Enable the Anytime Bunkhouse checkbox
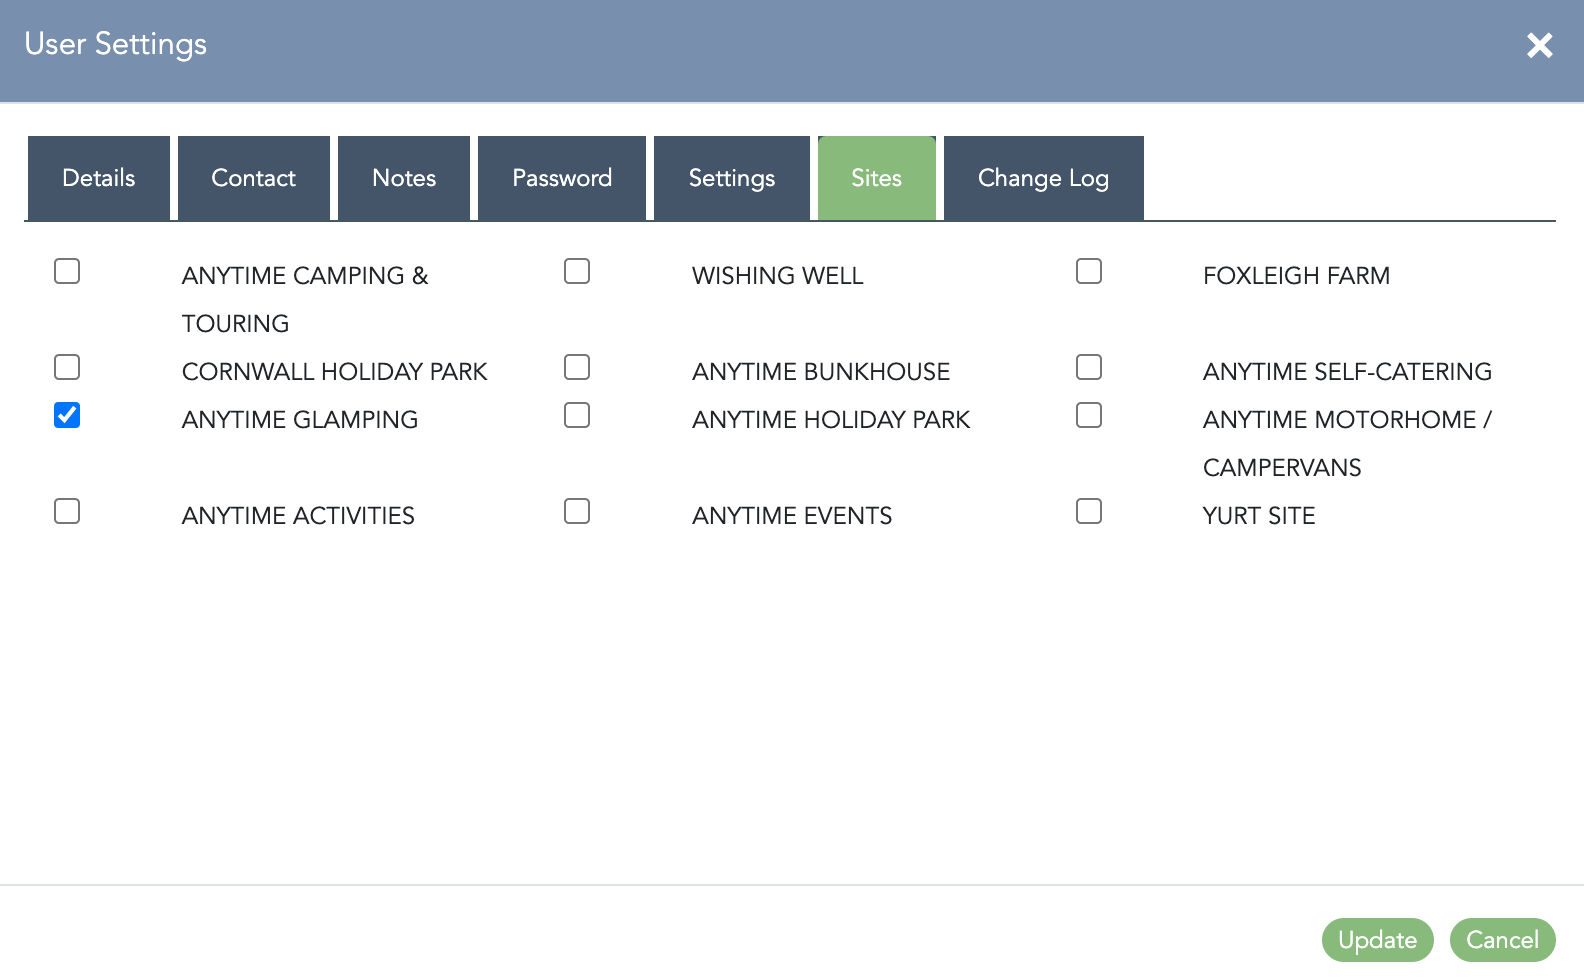Viewport: 1584px width, 978px height. [x=577, y=367]
